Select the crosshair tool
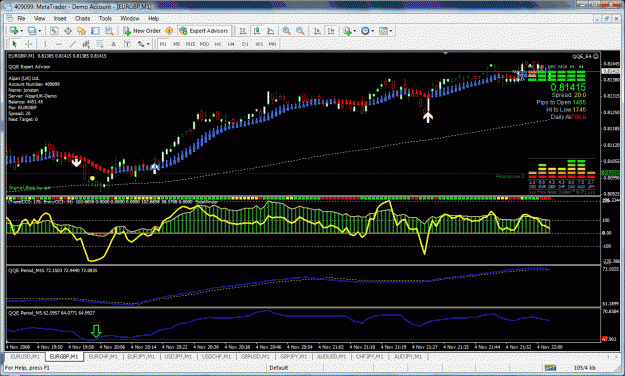 (29, 44)
